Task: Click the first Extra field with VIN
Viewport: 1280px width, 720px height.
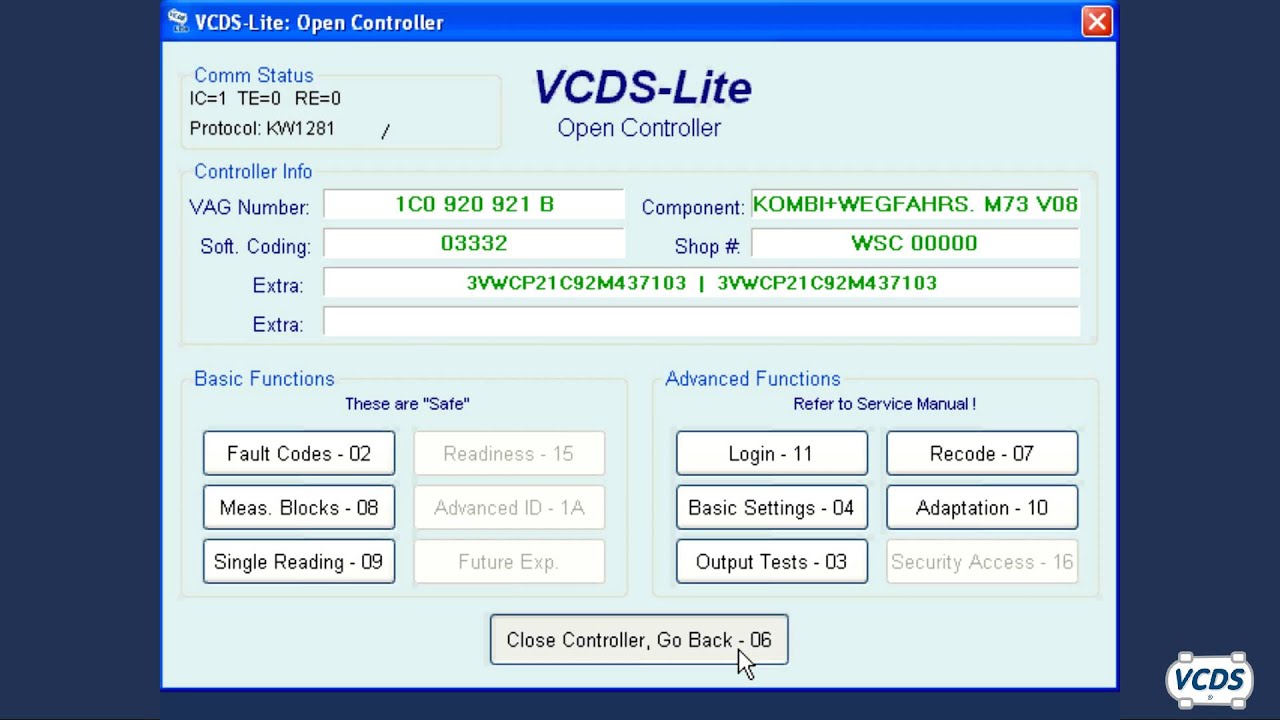Action: click(701, 283)
